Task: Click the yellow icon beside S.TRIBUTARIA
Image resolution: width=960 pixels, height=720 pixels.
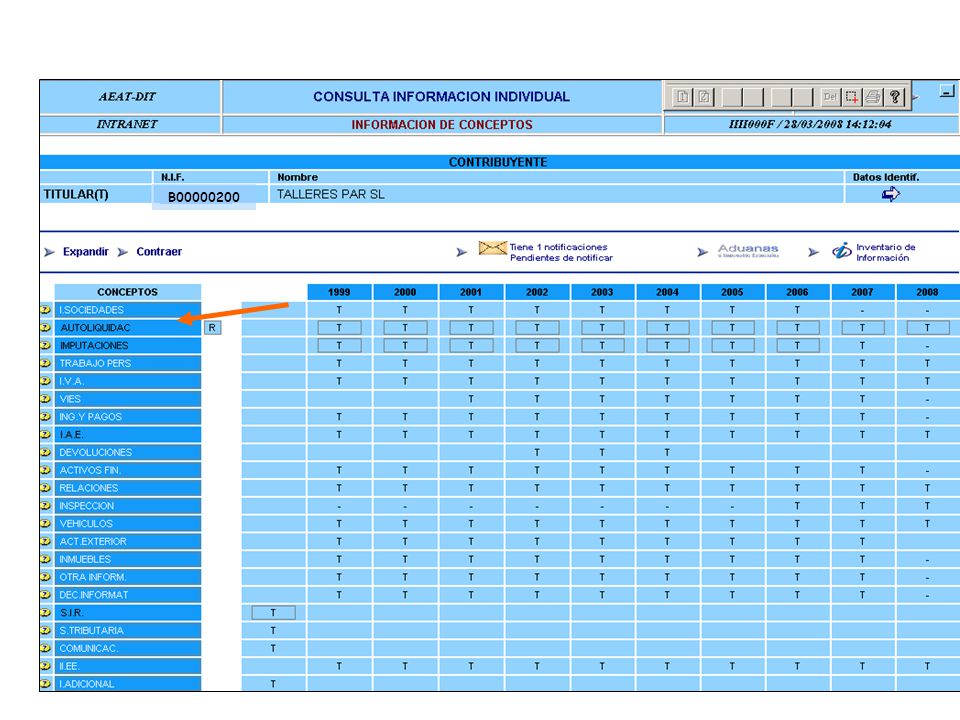Action: (x=45, y=630)
